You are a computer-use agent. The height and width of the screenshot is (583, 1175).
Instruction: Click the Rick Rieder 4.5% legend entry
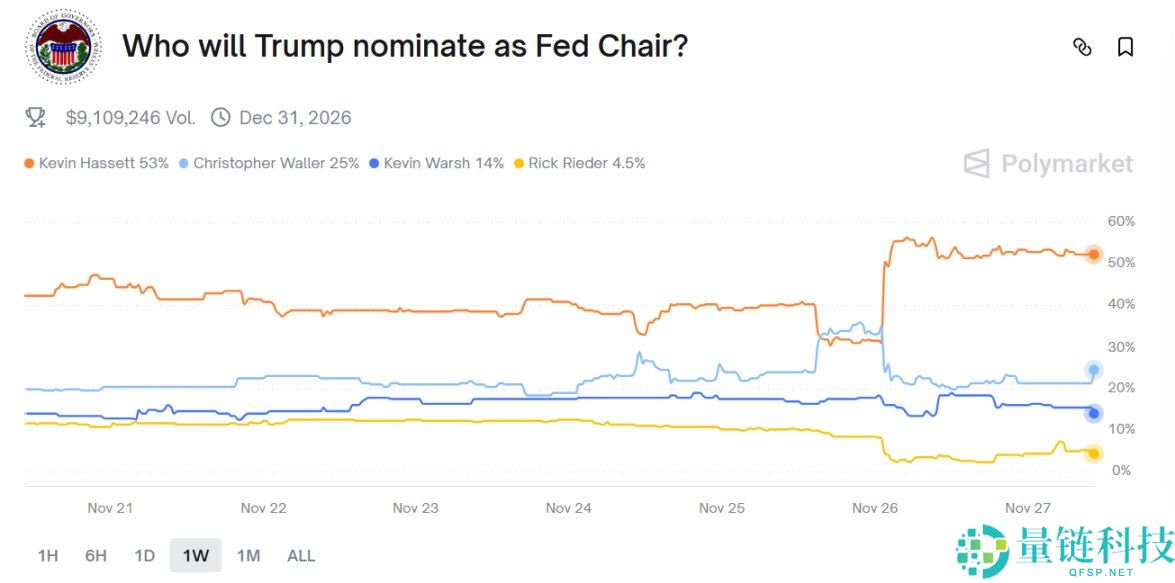[579, 163]
